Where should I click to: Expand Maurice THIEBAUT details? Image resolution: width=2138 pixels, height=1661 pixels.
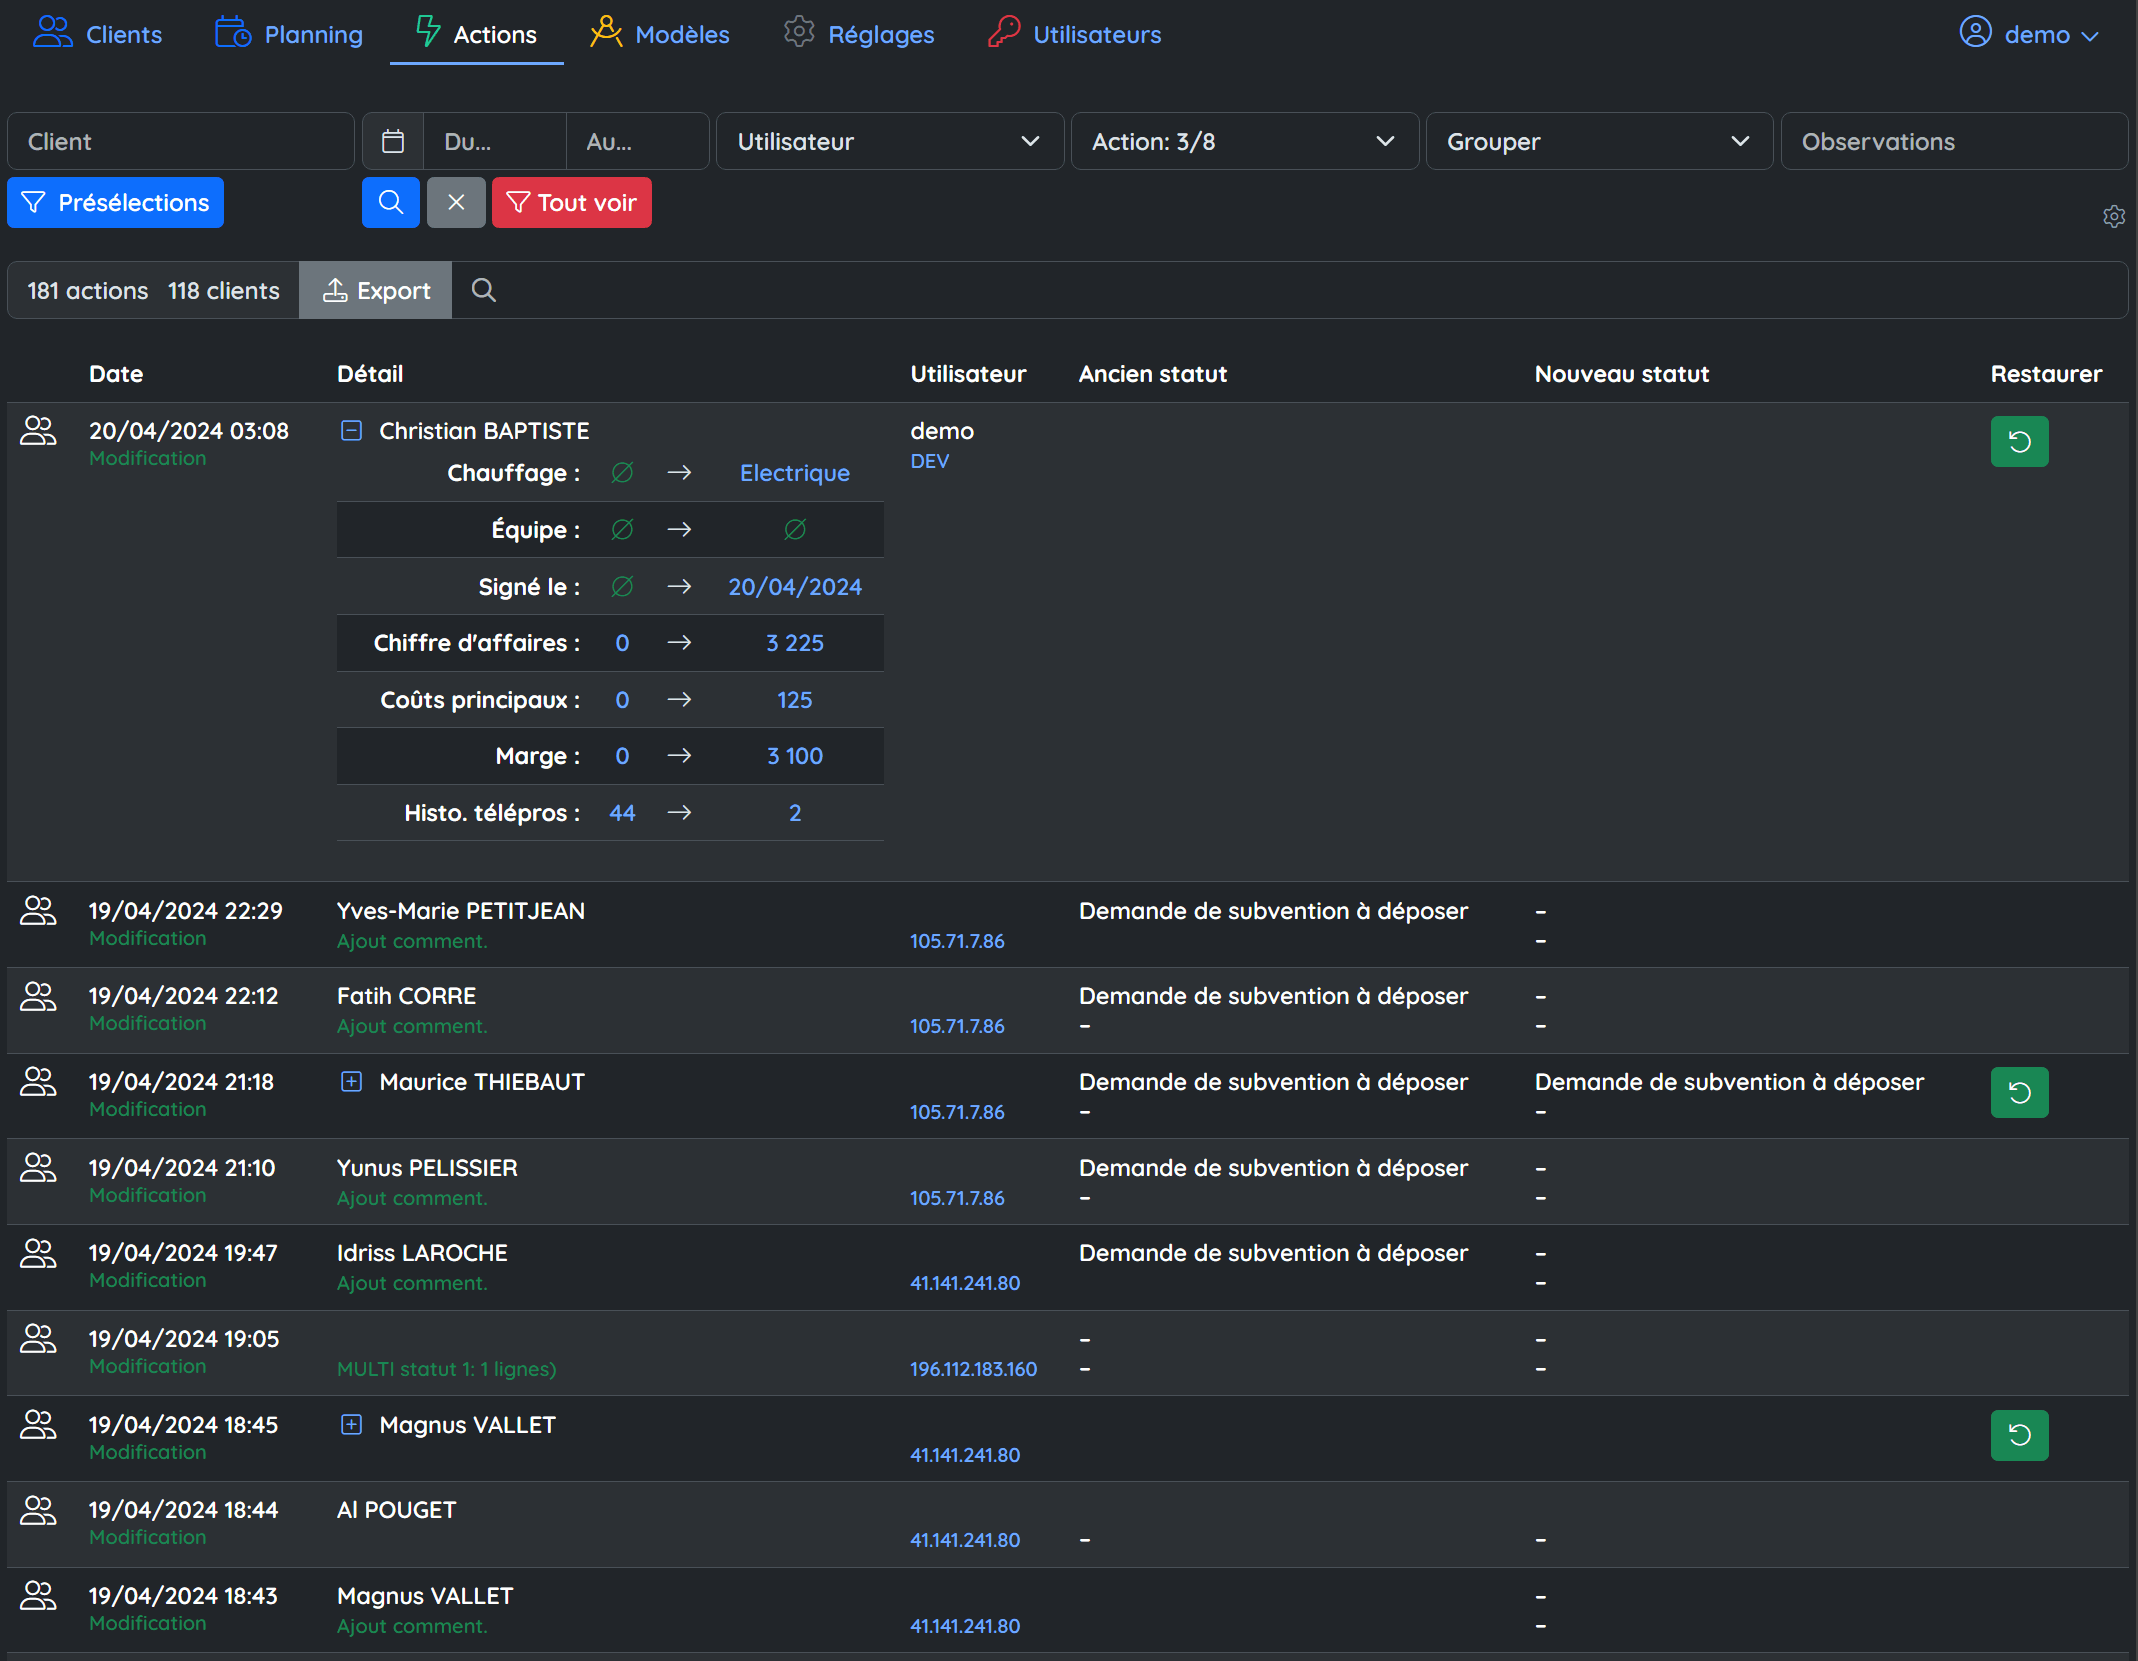351,1082
